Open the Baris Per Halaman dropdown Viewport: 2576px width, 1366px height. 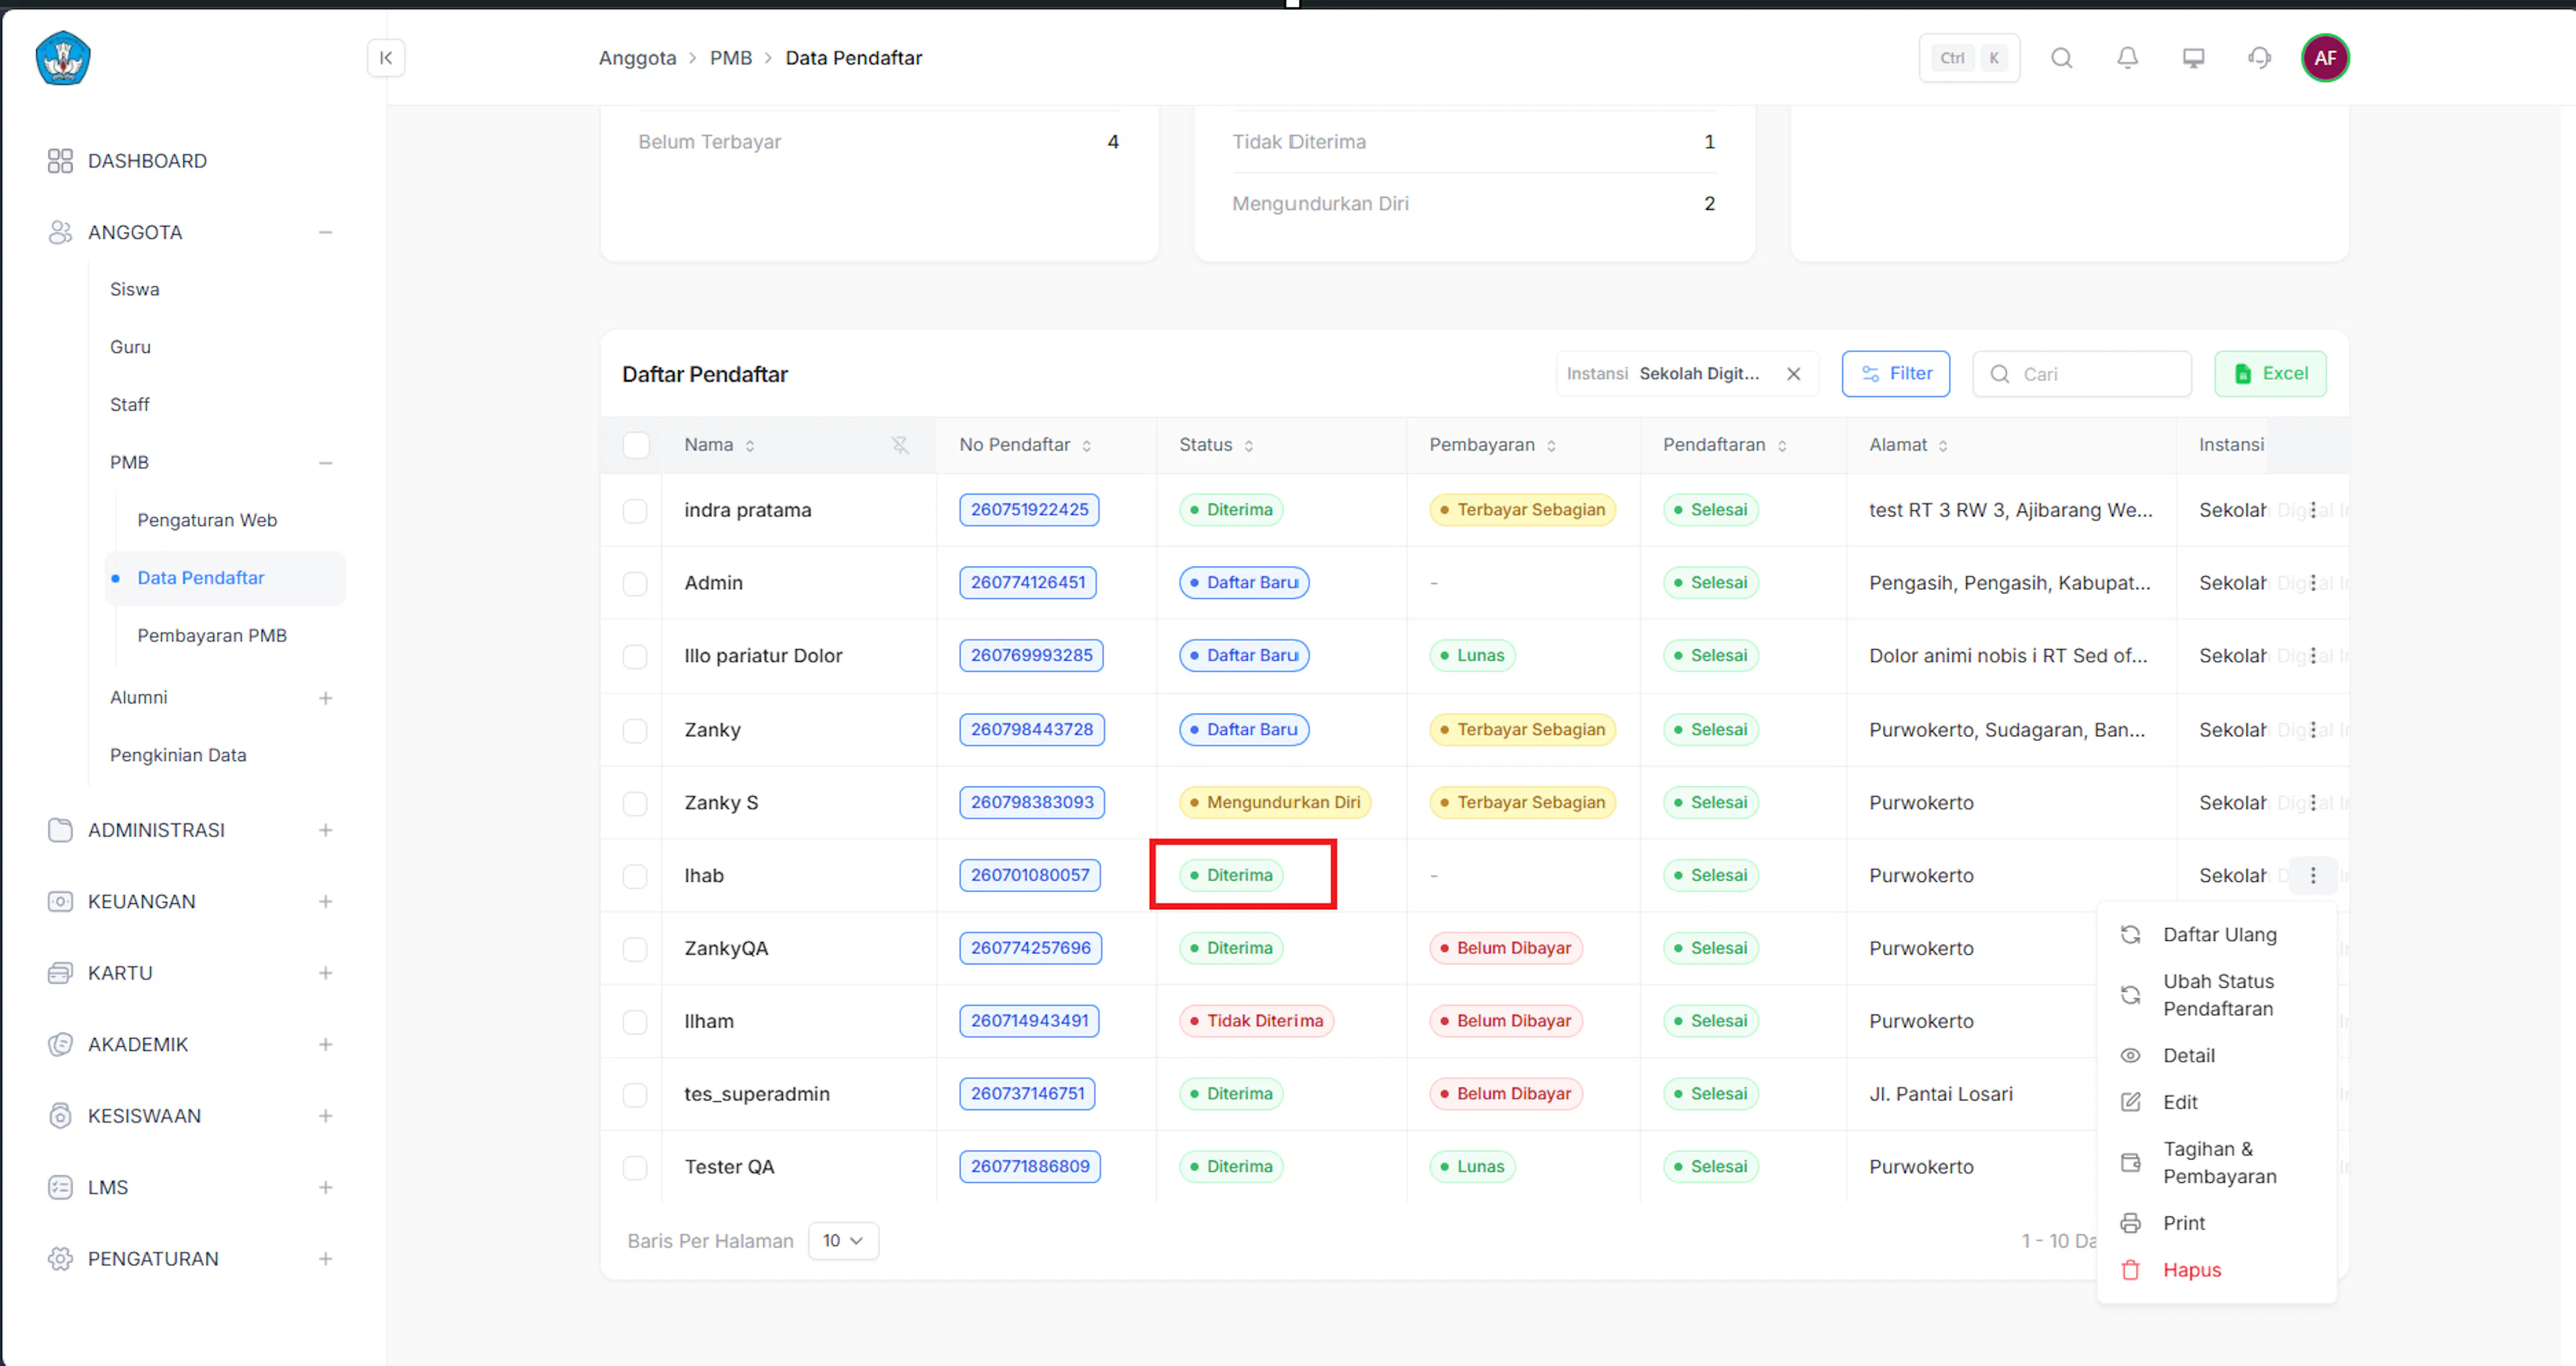tap(843, 1241)
